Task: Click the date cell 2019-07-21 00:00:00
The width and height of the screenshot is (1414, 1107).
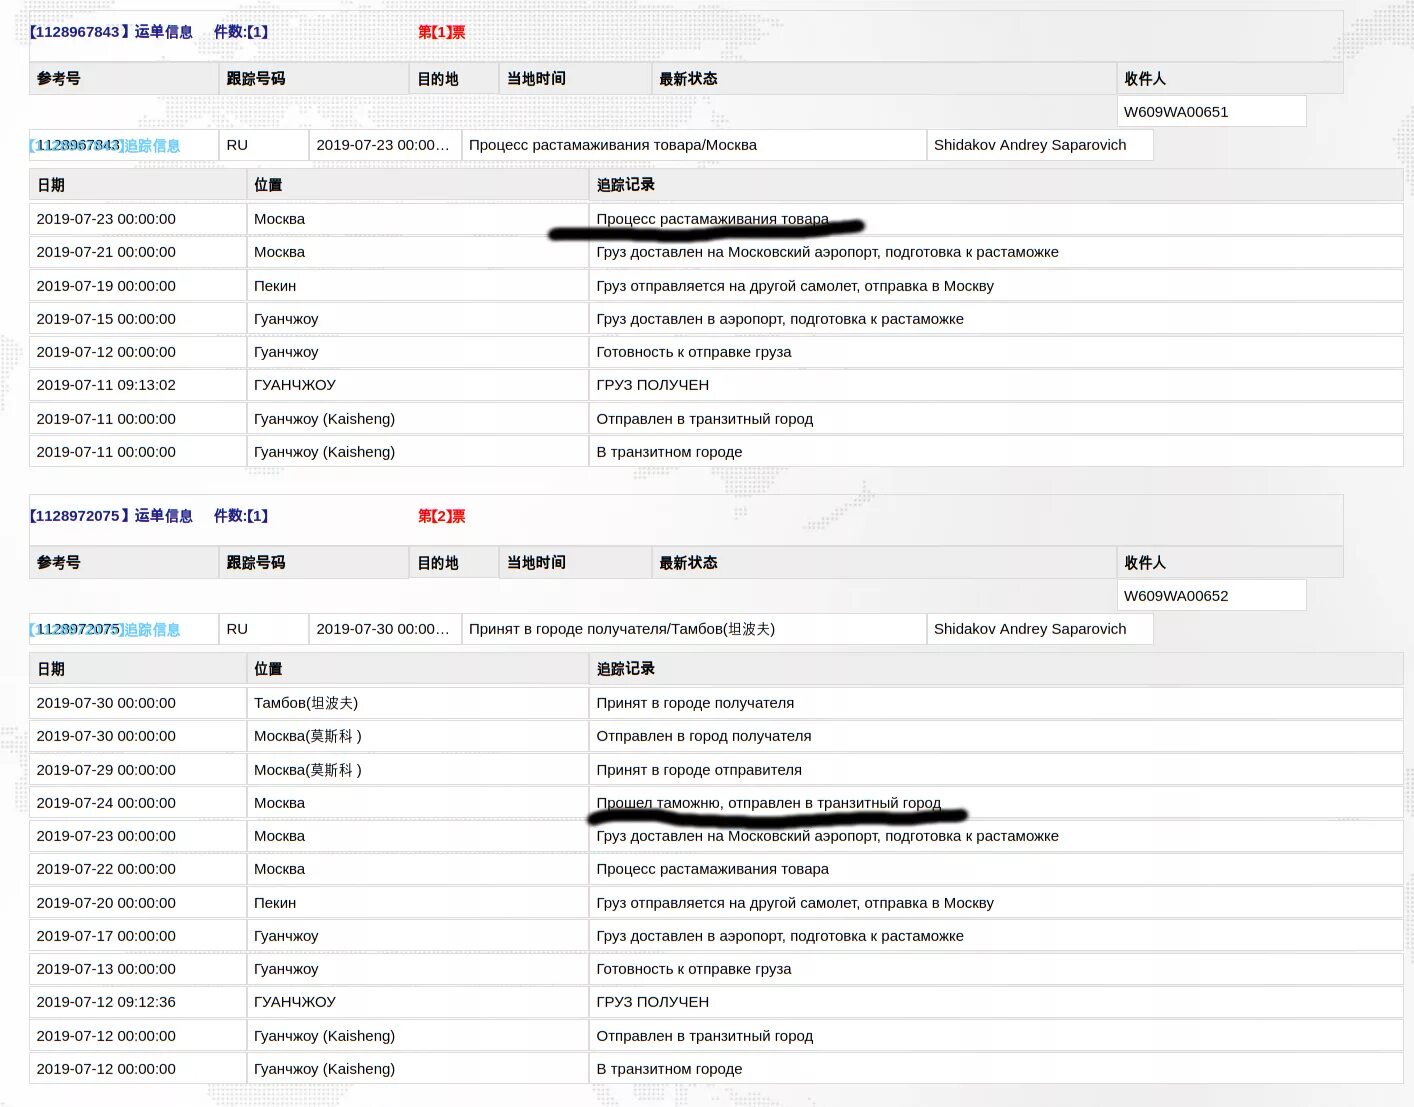Action: click(x=138, y=252)
